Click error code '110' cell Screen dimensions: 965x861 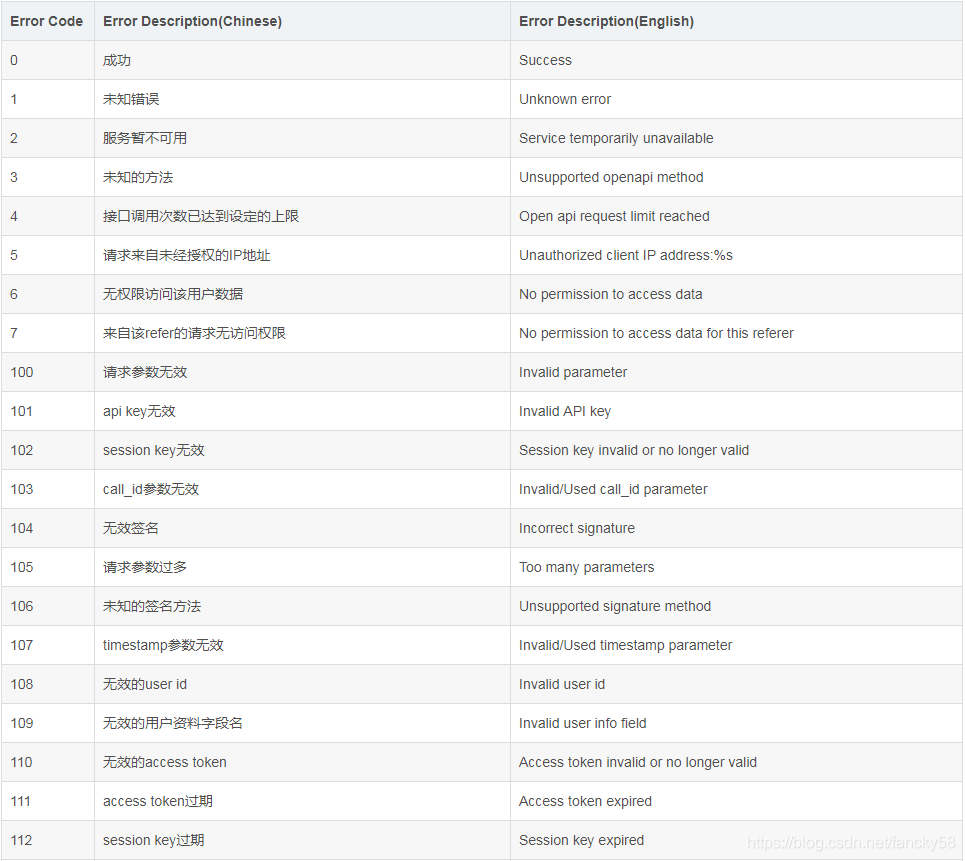47,762
